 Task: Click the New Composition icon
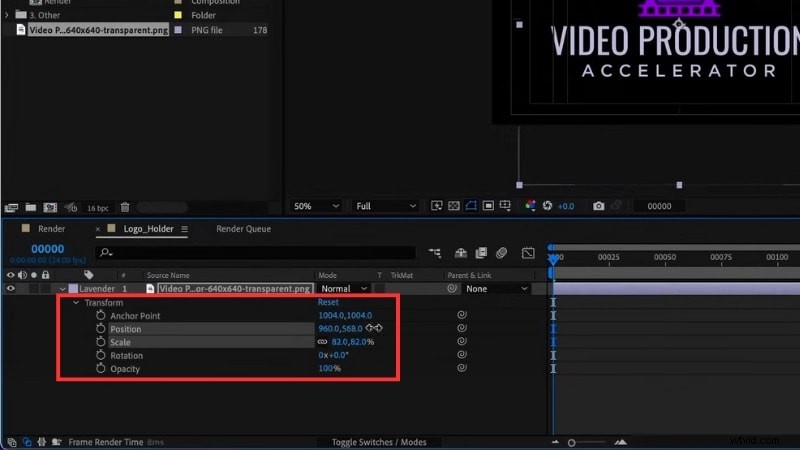point(50,207)
